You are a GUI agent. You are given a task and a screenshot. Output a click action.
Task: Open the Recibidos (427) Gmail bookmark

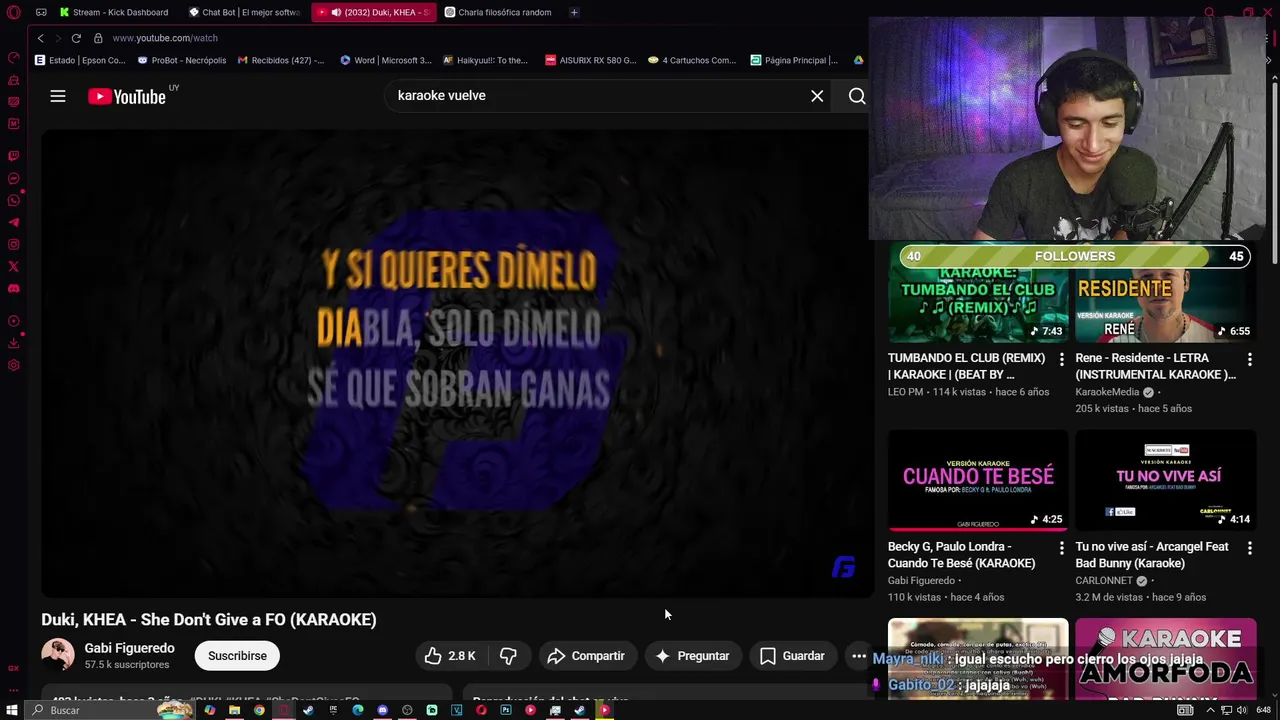[281, 60]
